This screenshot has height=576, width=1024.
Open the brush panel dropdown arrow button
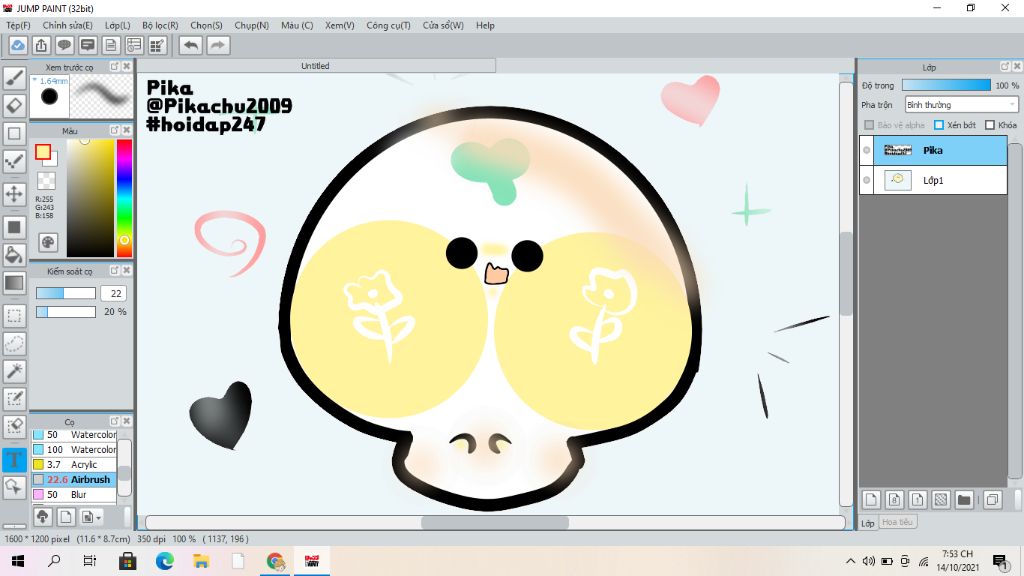click(x=90, y=517)
